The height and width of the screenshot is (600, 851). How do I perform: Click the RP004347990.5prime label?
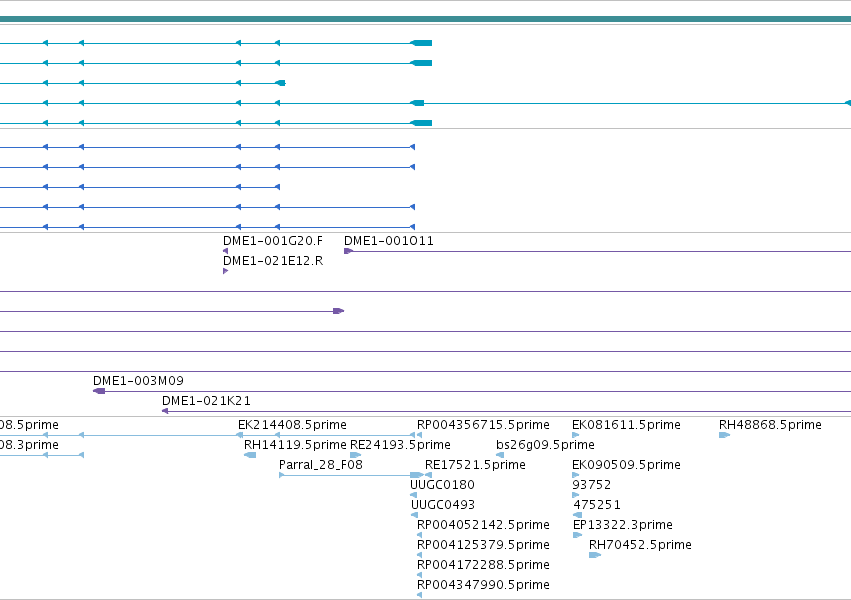pyautogui.click(x=483, y=585)
